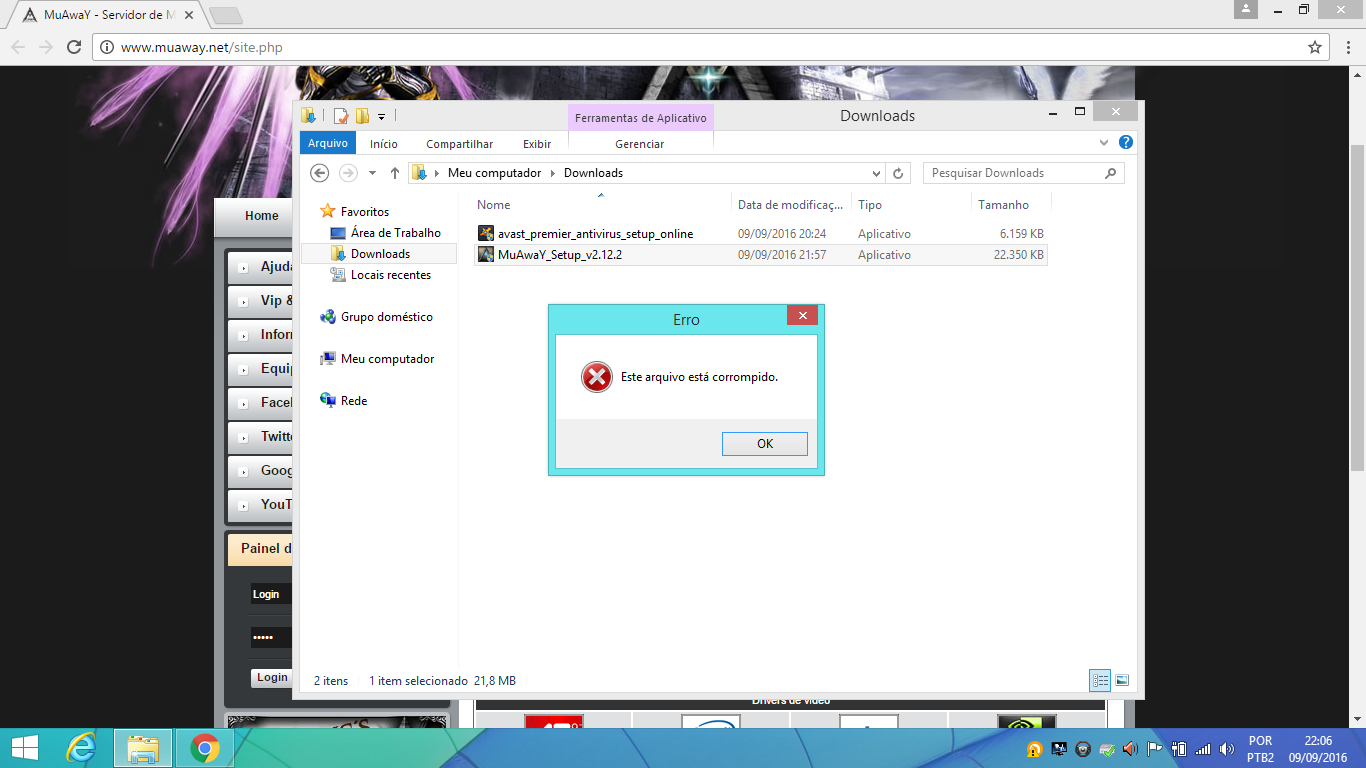1366x768 pixels.
Task: Switch to the Compartilhar ribbon tab
Action: click(459, 144)
